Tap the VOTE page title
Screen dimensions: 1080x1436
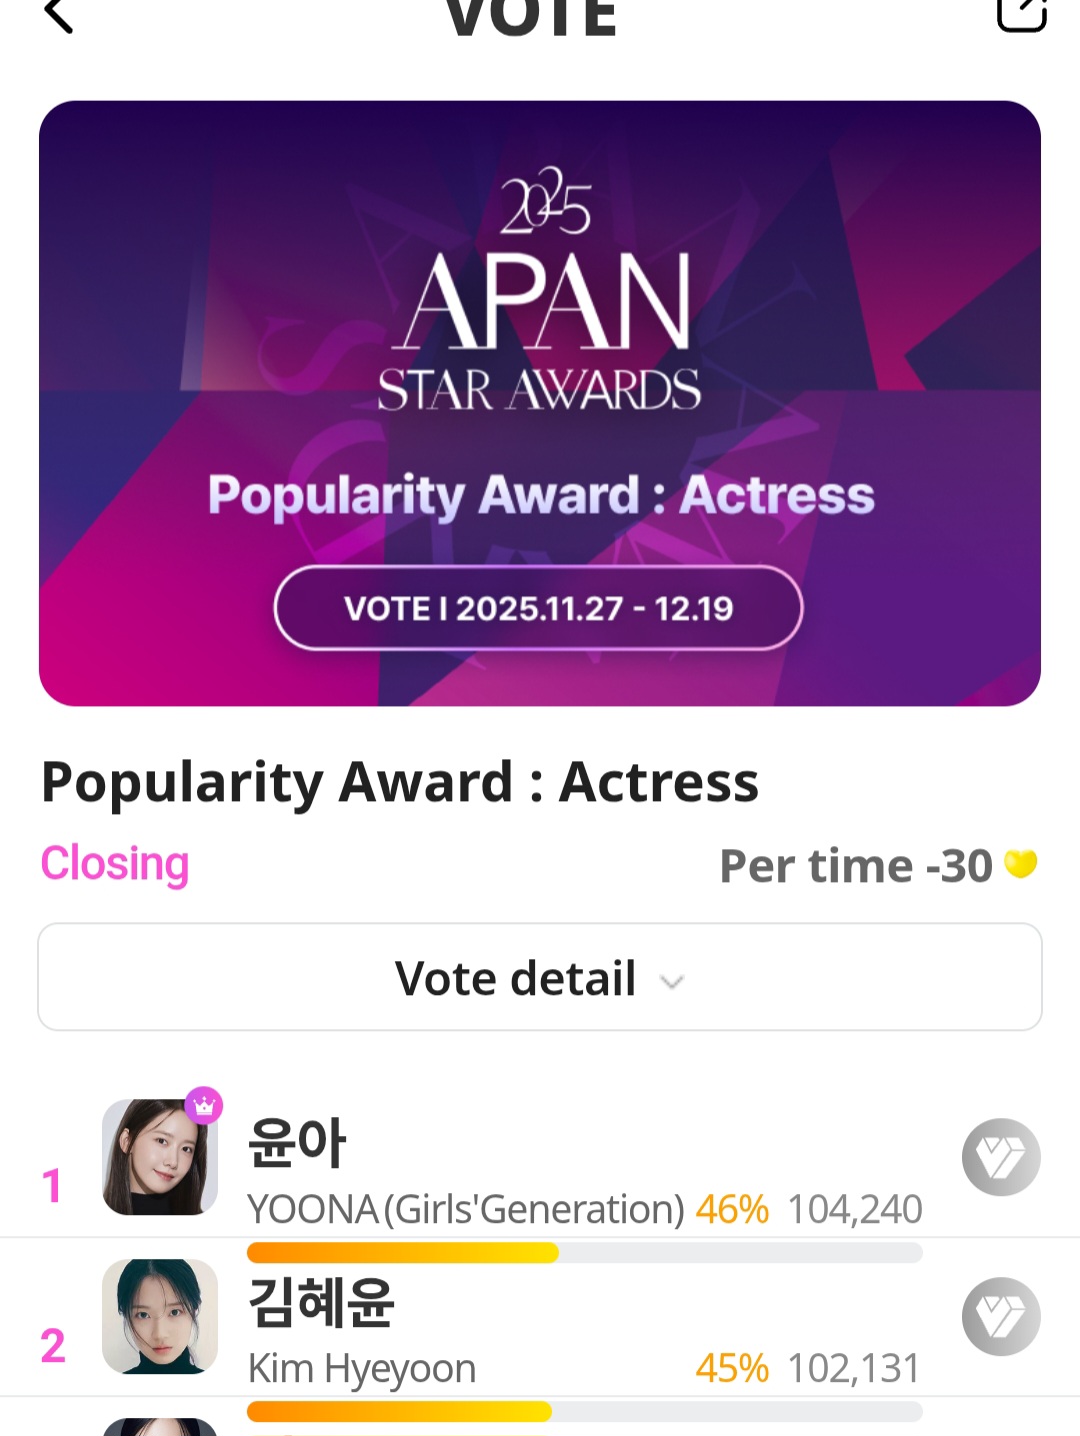pyautogui.click(x=531, y=18)
